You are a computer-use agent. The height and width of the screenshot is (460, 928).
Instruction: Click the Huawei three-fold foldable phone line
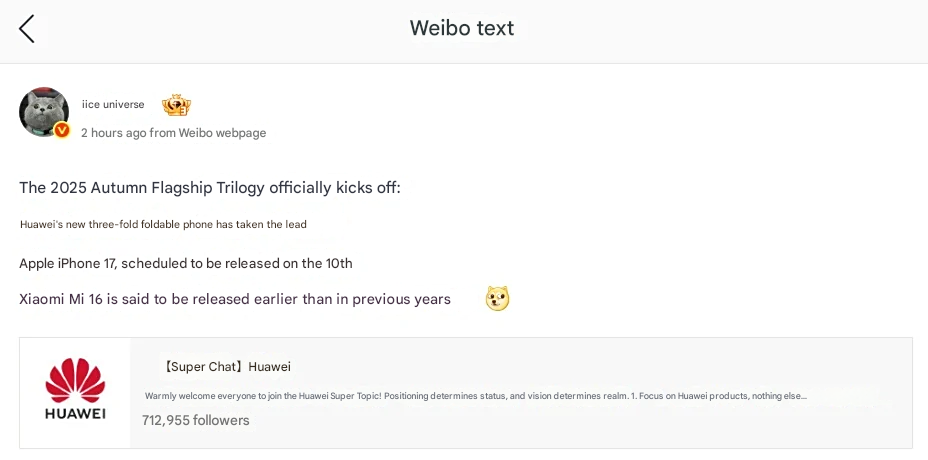163,224
